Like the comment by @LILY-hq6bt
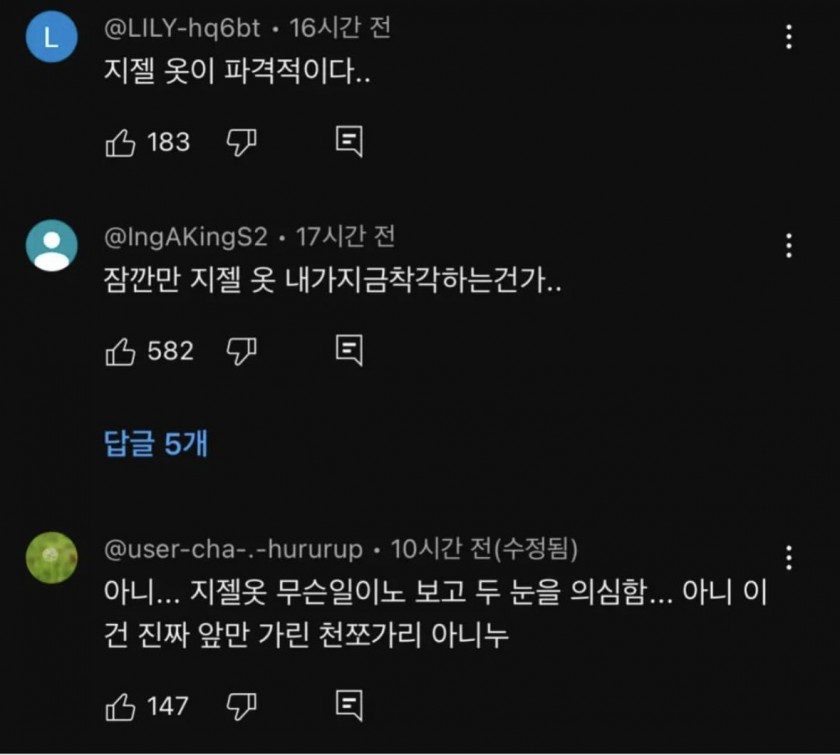 [120, 143]
